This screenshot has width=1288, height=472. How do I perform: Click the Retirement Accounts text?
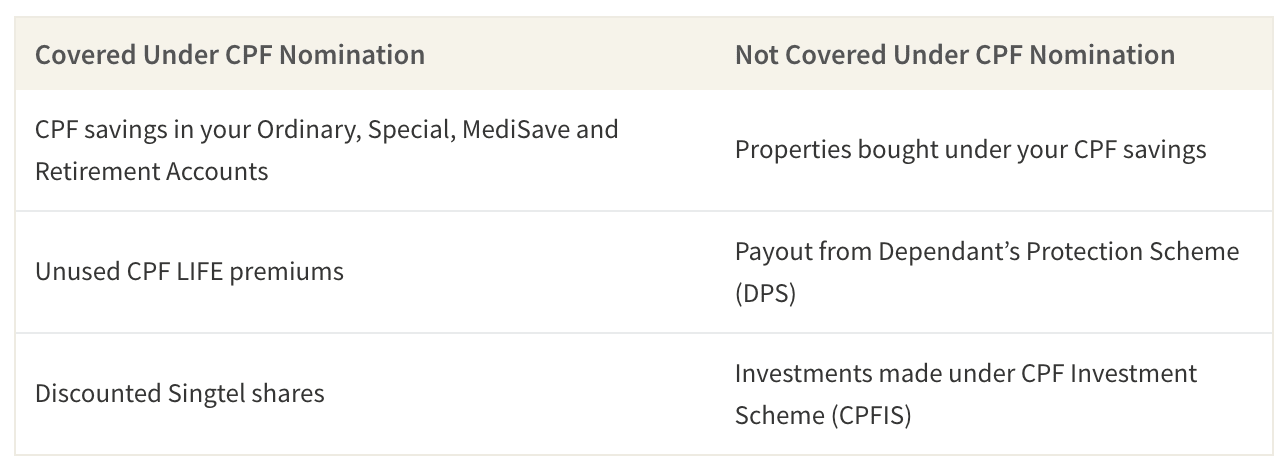tap(152, 171)
